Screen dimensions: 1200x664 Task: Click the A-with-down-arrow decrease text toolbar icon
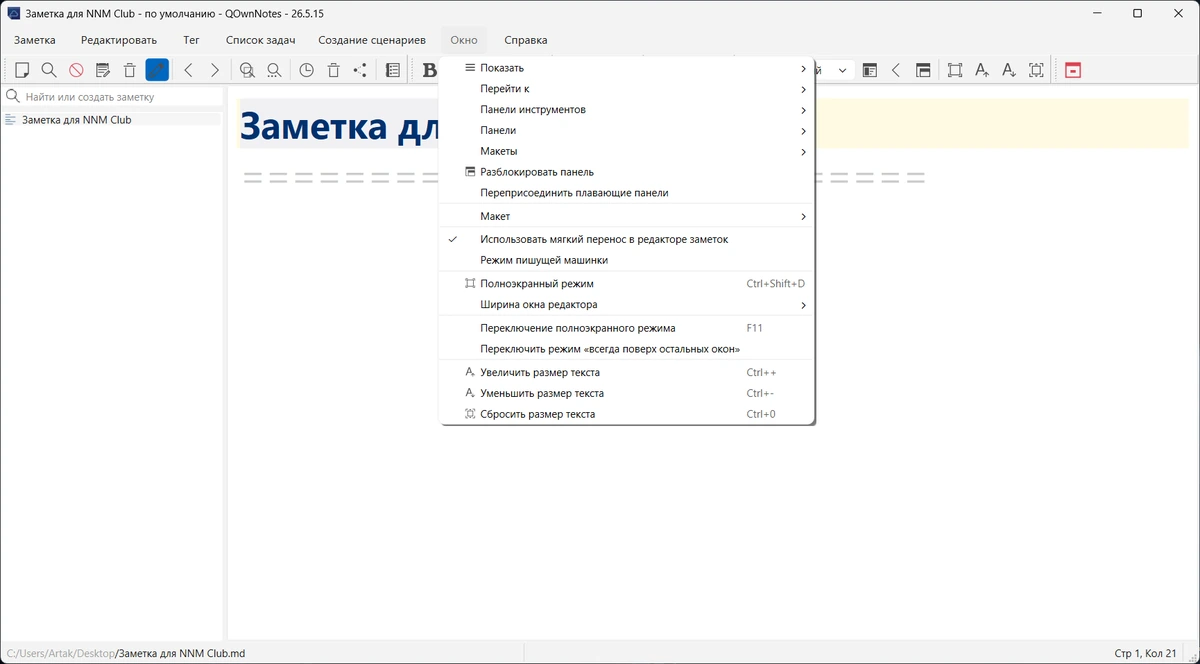pos(1009,70)
